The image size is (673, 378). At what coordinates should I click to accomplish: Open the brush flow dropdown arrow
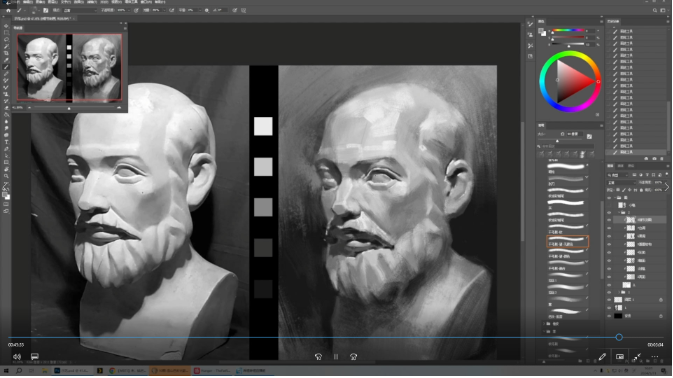pos(165,10)
